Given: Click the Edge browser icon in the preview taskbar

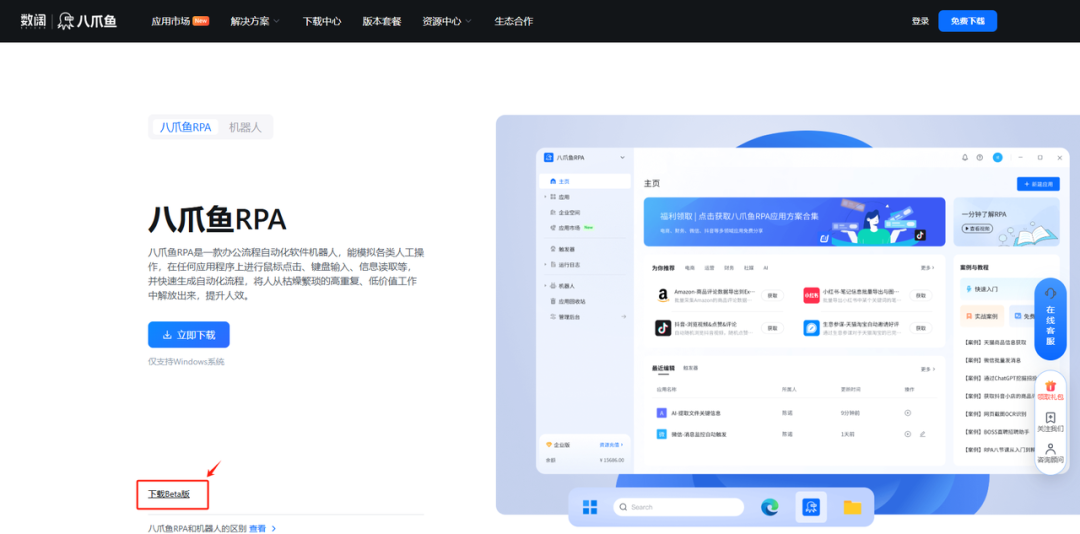Looking at the screenshot, I should point(769,508).
